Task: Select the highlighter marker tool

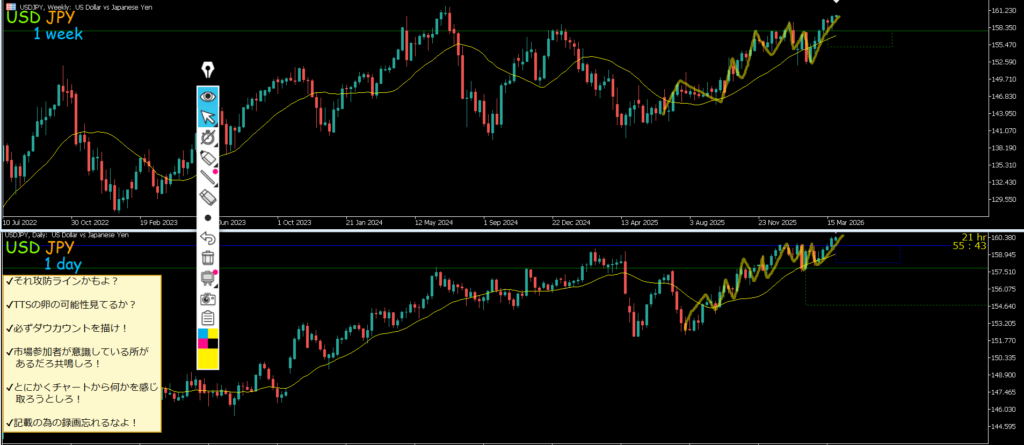Action: click(208, 159)
